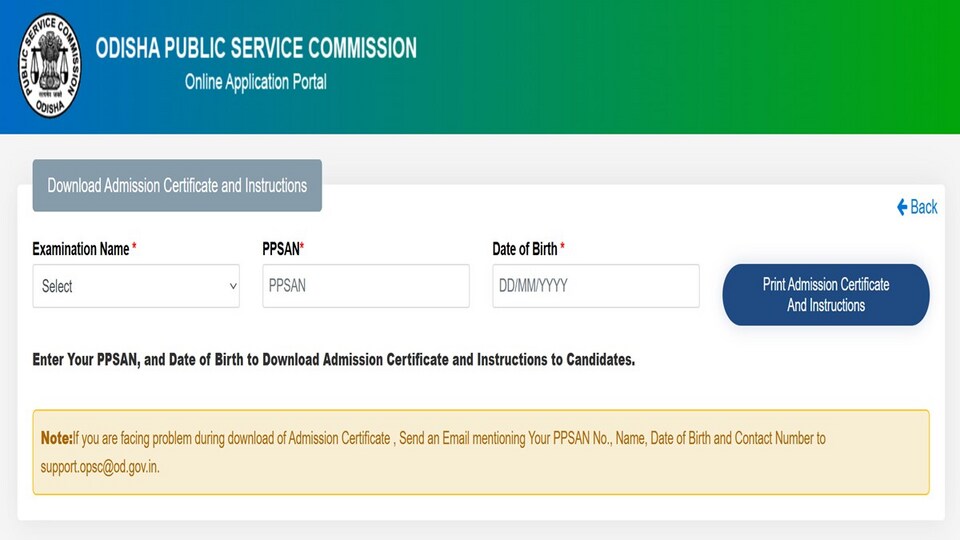Click the blue back arrow icon
Screen dimensions: 960x540
click(902, 207)
